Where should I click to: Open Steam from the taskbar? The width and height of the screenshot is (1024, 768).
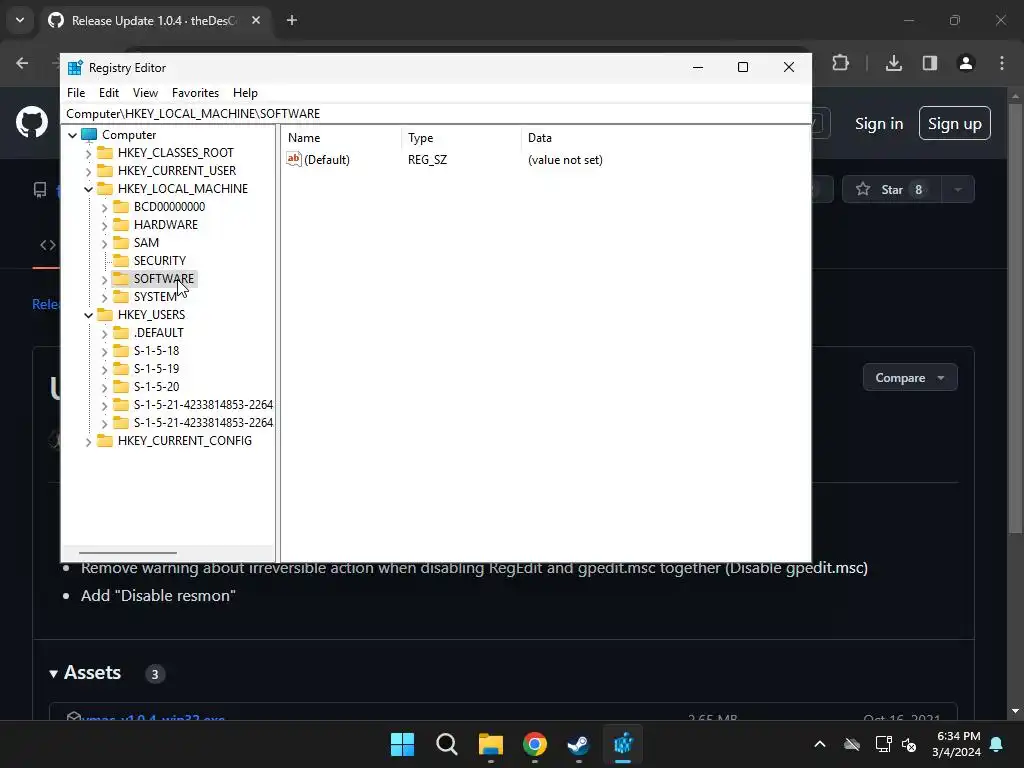pyautogui.click(x=578, y=744)
